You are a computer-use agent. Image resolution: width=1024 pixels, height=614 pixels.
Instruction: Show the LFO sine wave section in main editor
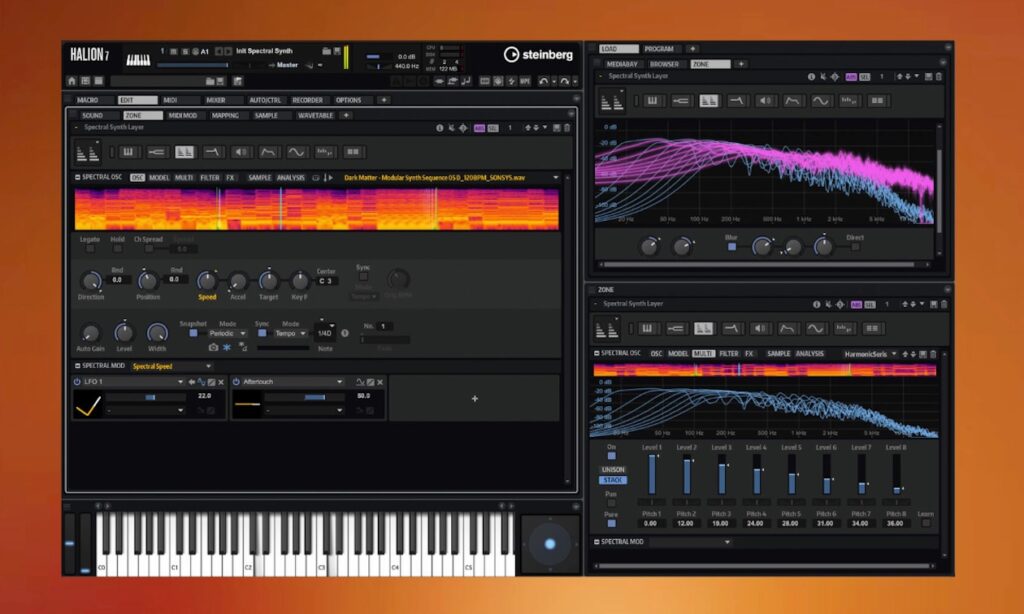[x=296, y=152]
